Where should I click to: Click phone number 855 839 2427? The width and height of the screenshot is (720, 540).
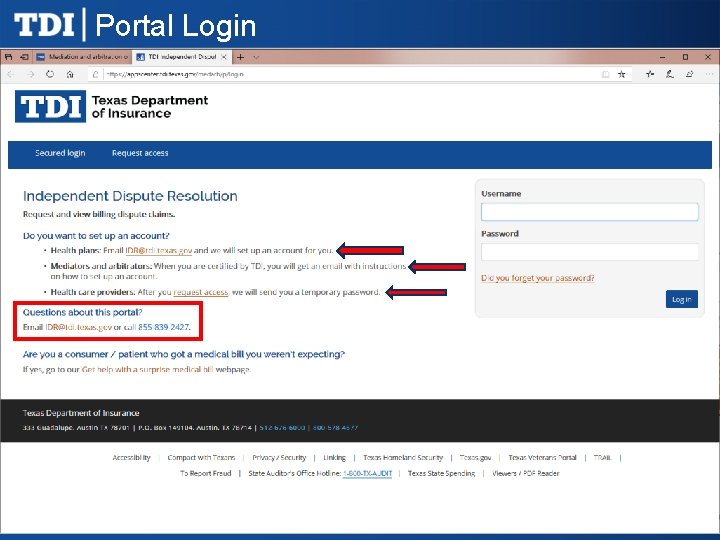click(x=163, y=327)
